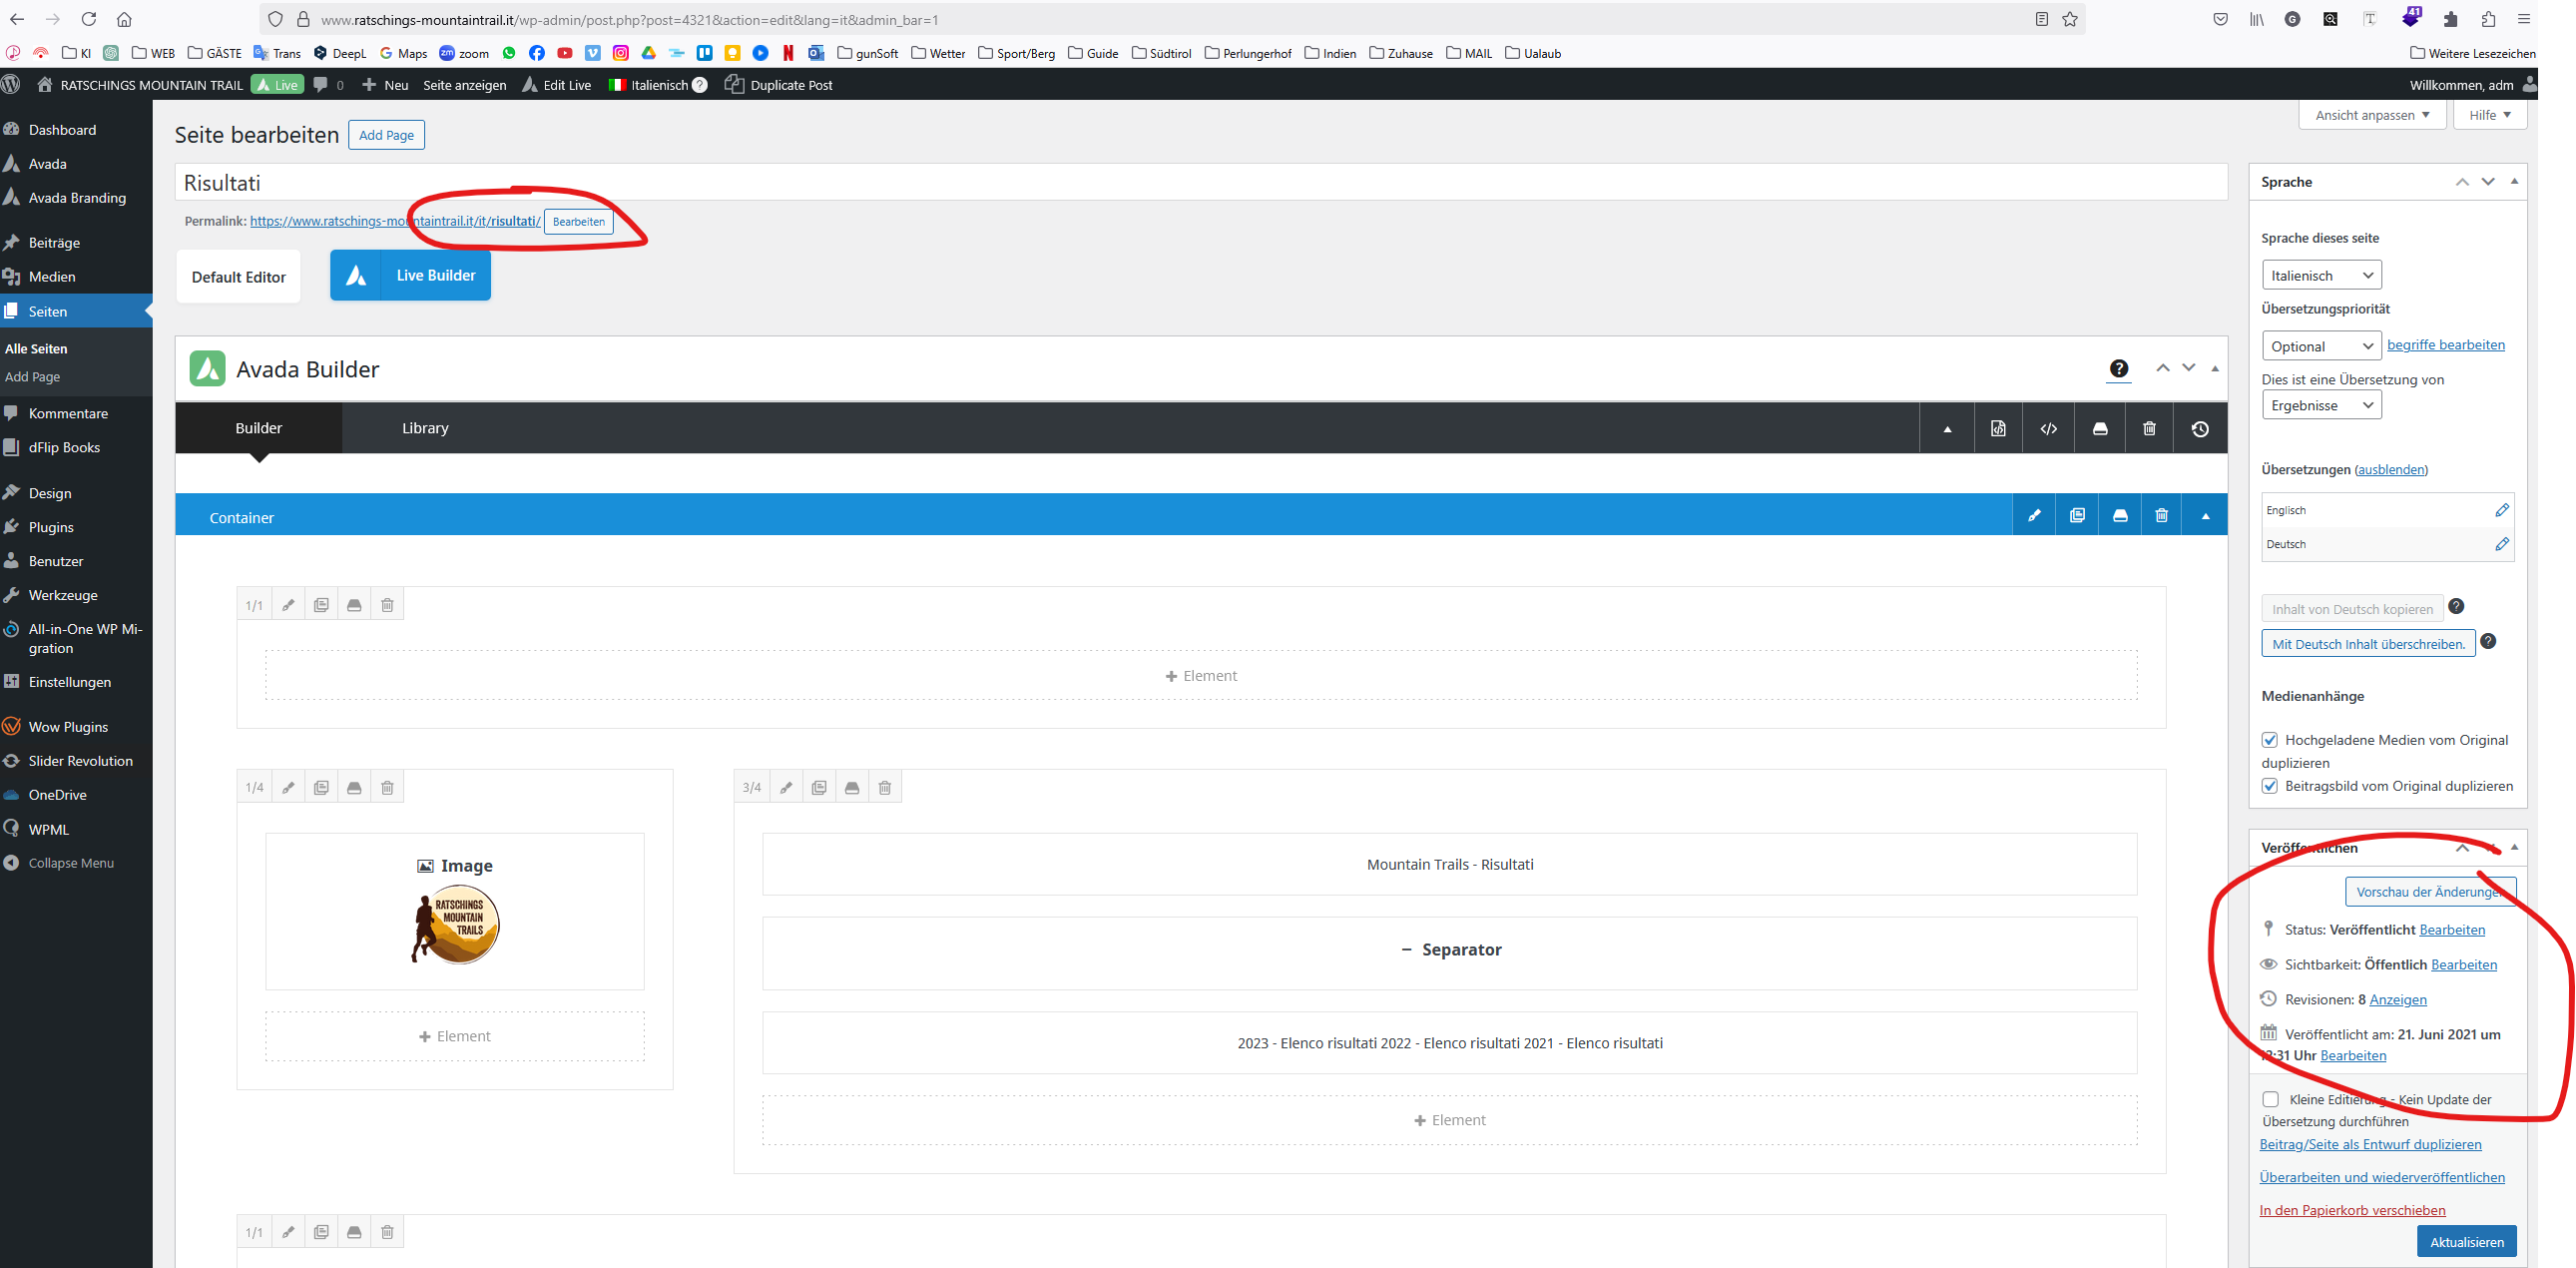Open Avada Builder history icon
The image size is (2576, 1268).
(2199, 429)
